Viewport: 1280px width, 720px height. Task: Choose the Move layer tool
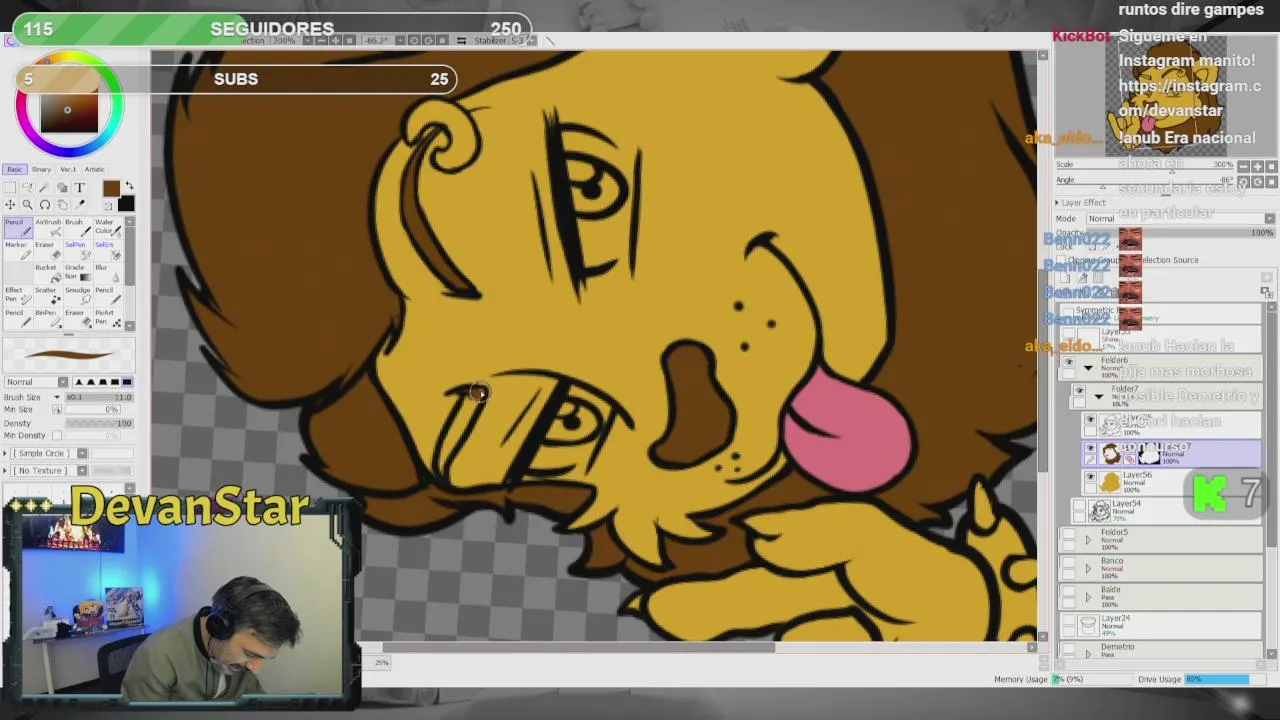[x=10, y=205]
